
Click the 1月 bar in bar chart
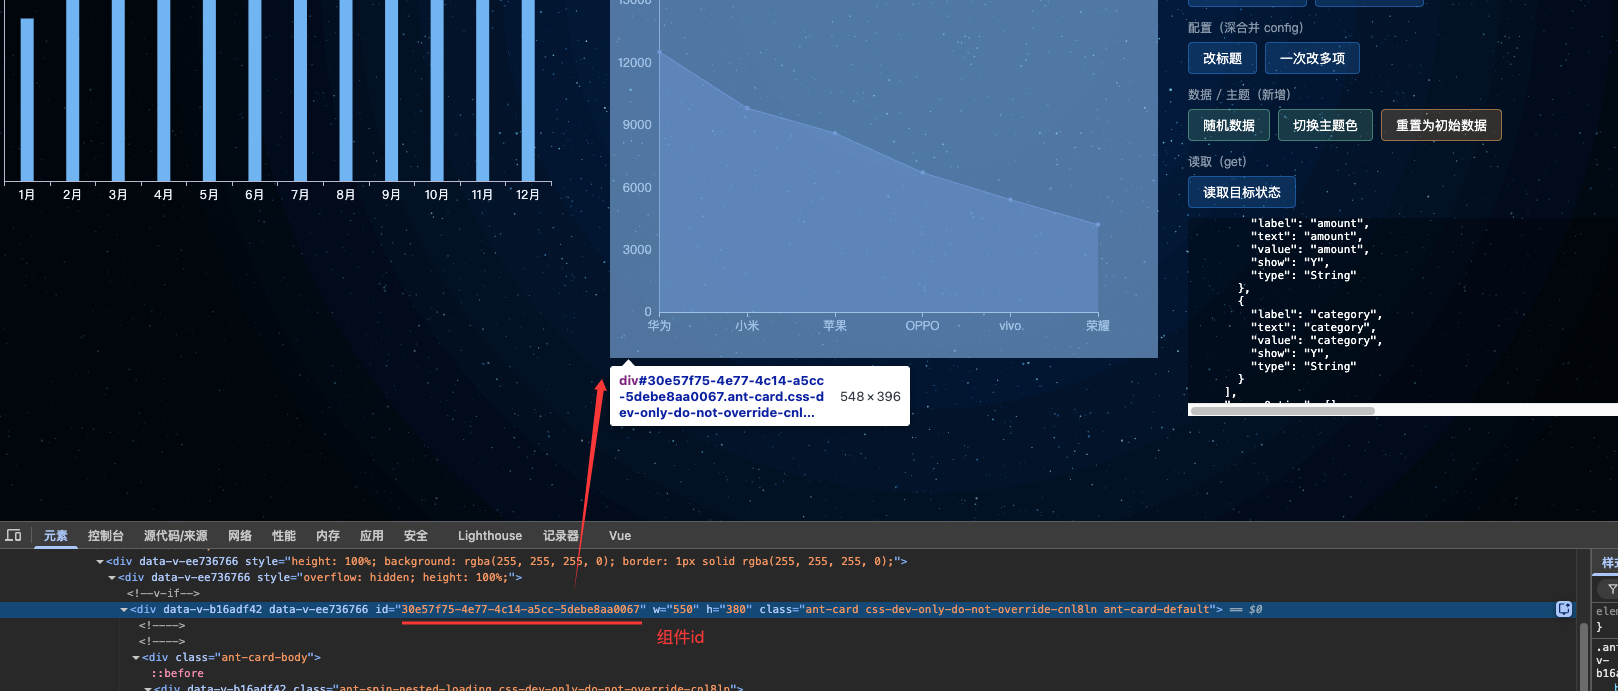pyautogui.click(x=27, y=100)
